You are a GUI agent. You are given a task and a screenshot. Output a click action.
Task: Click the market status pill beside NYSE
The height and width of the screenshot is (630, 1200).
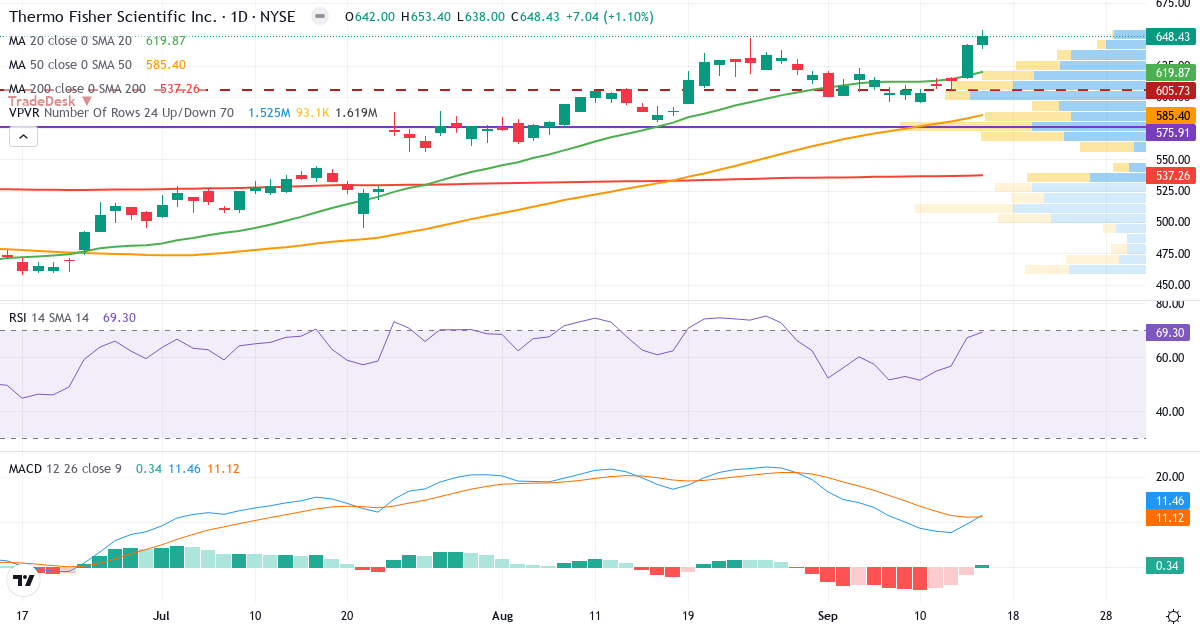320,17
